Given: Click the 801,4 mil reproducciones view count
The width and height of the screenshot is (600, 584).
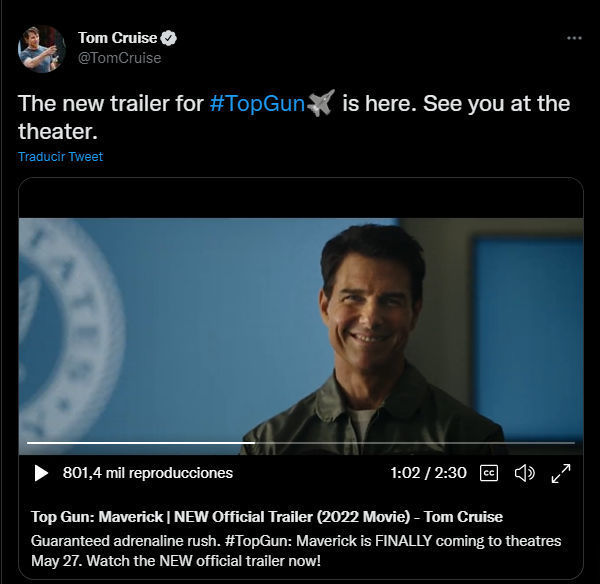Looking at the screenshot, I should point(147,473).
